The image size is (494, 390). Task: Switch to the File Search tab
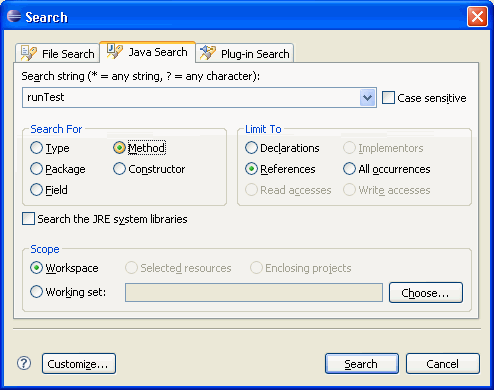tap(57, 53)
